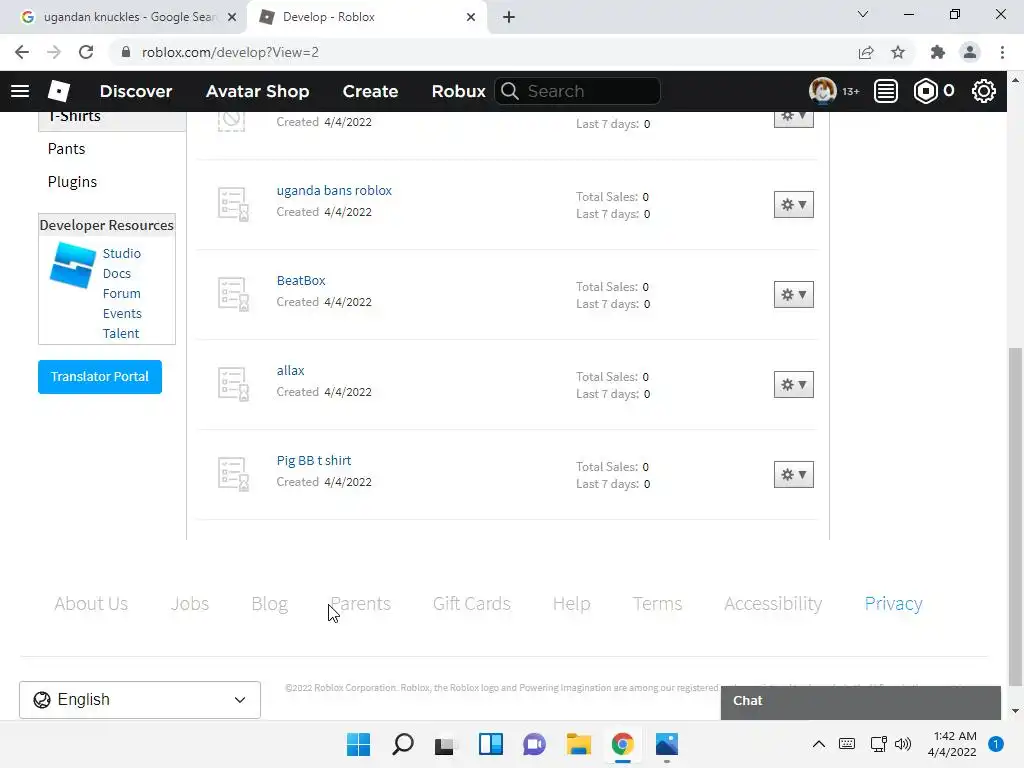Click thumbnail icon for allax
This screenshot has width=1024, height=768.
233,385
